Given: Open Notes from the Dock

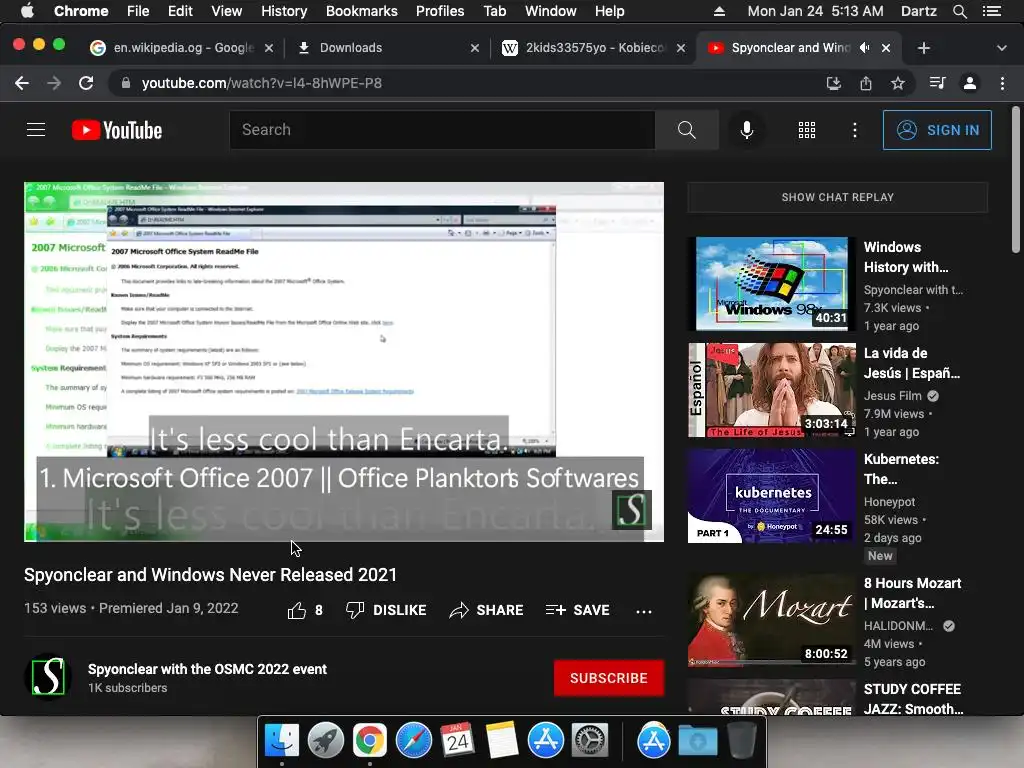Looking at the screenshot, I should (x=502, y=741).
